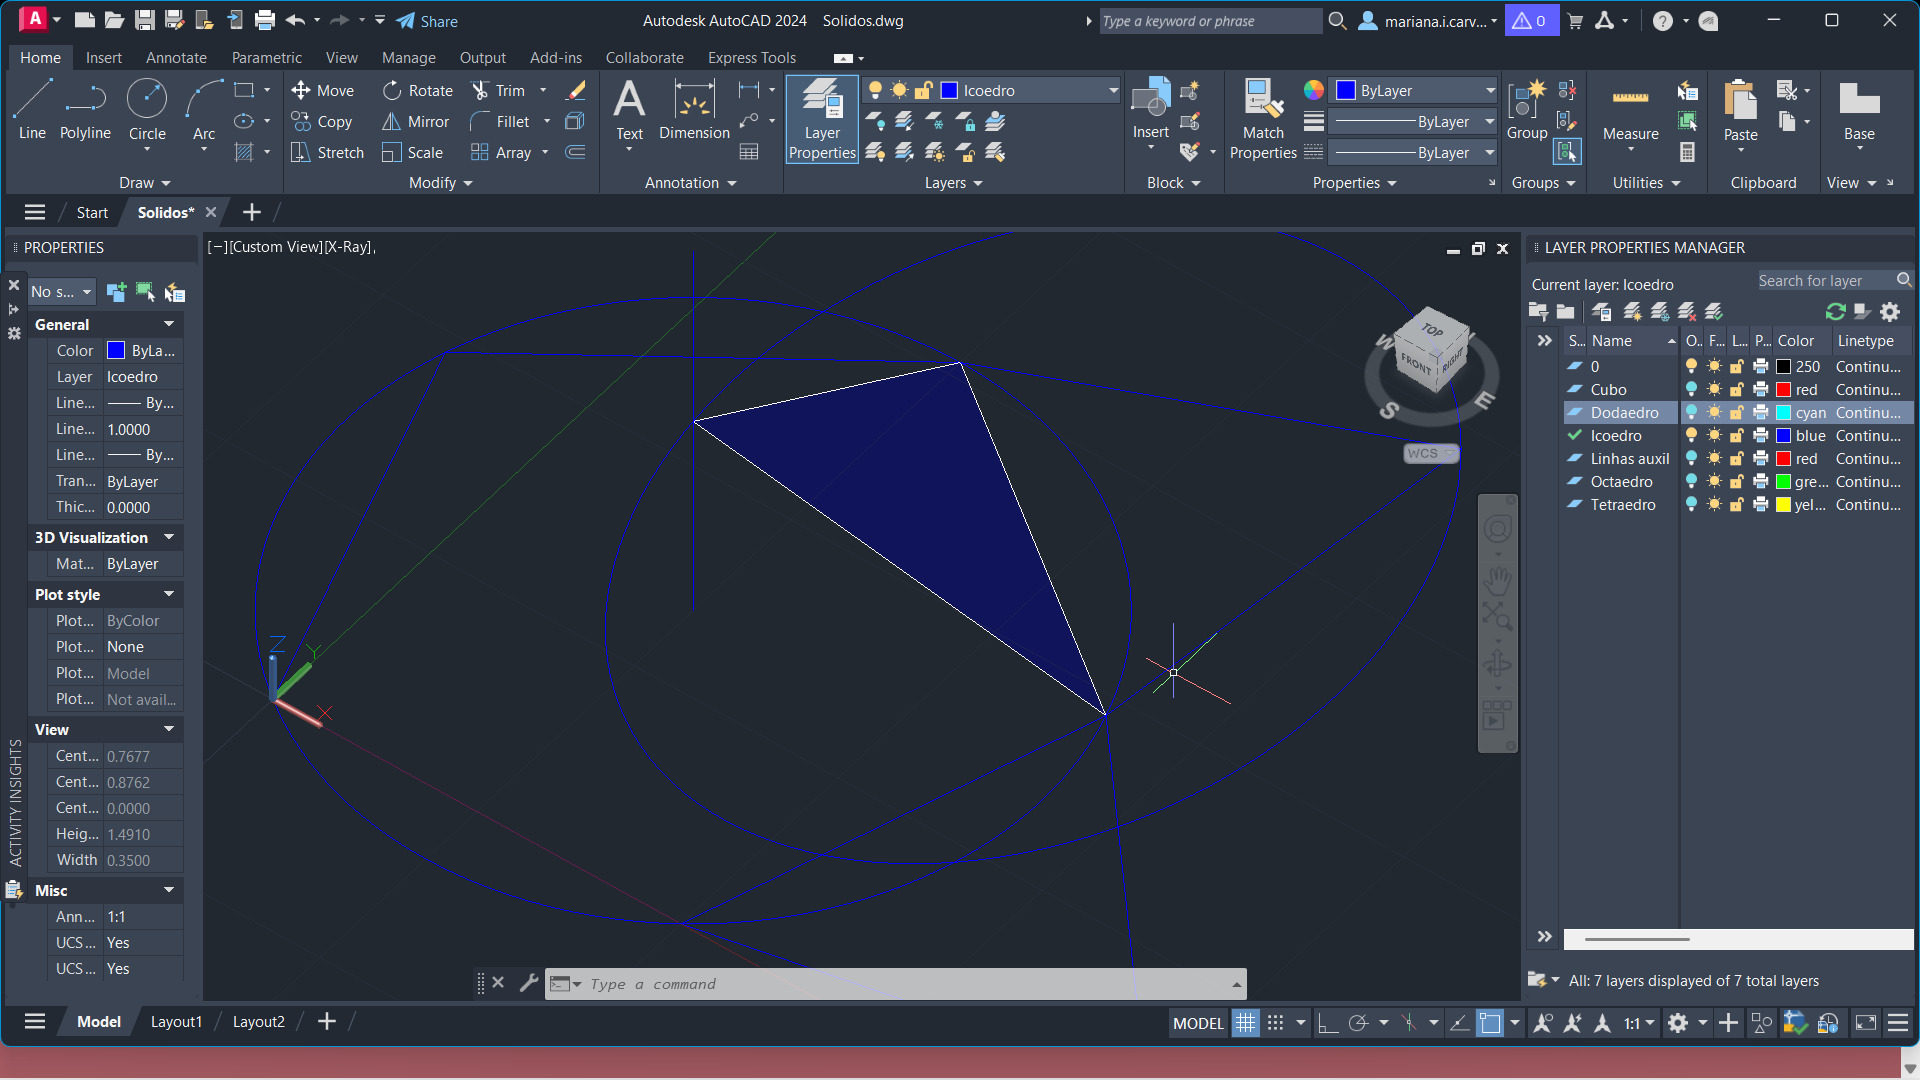Click the Pan tool in navigation bar
Screen dimensions: 1920x1080
point(1497,579)
